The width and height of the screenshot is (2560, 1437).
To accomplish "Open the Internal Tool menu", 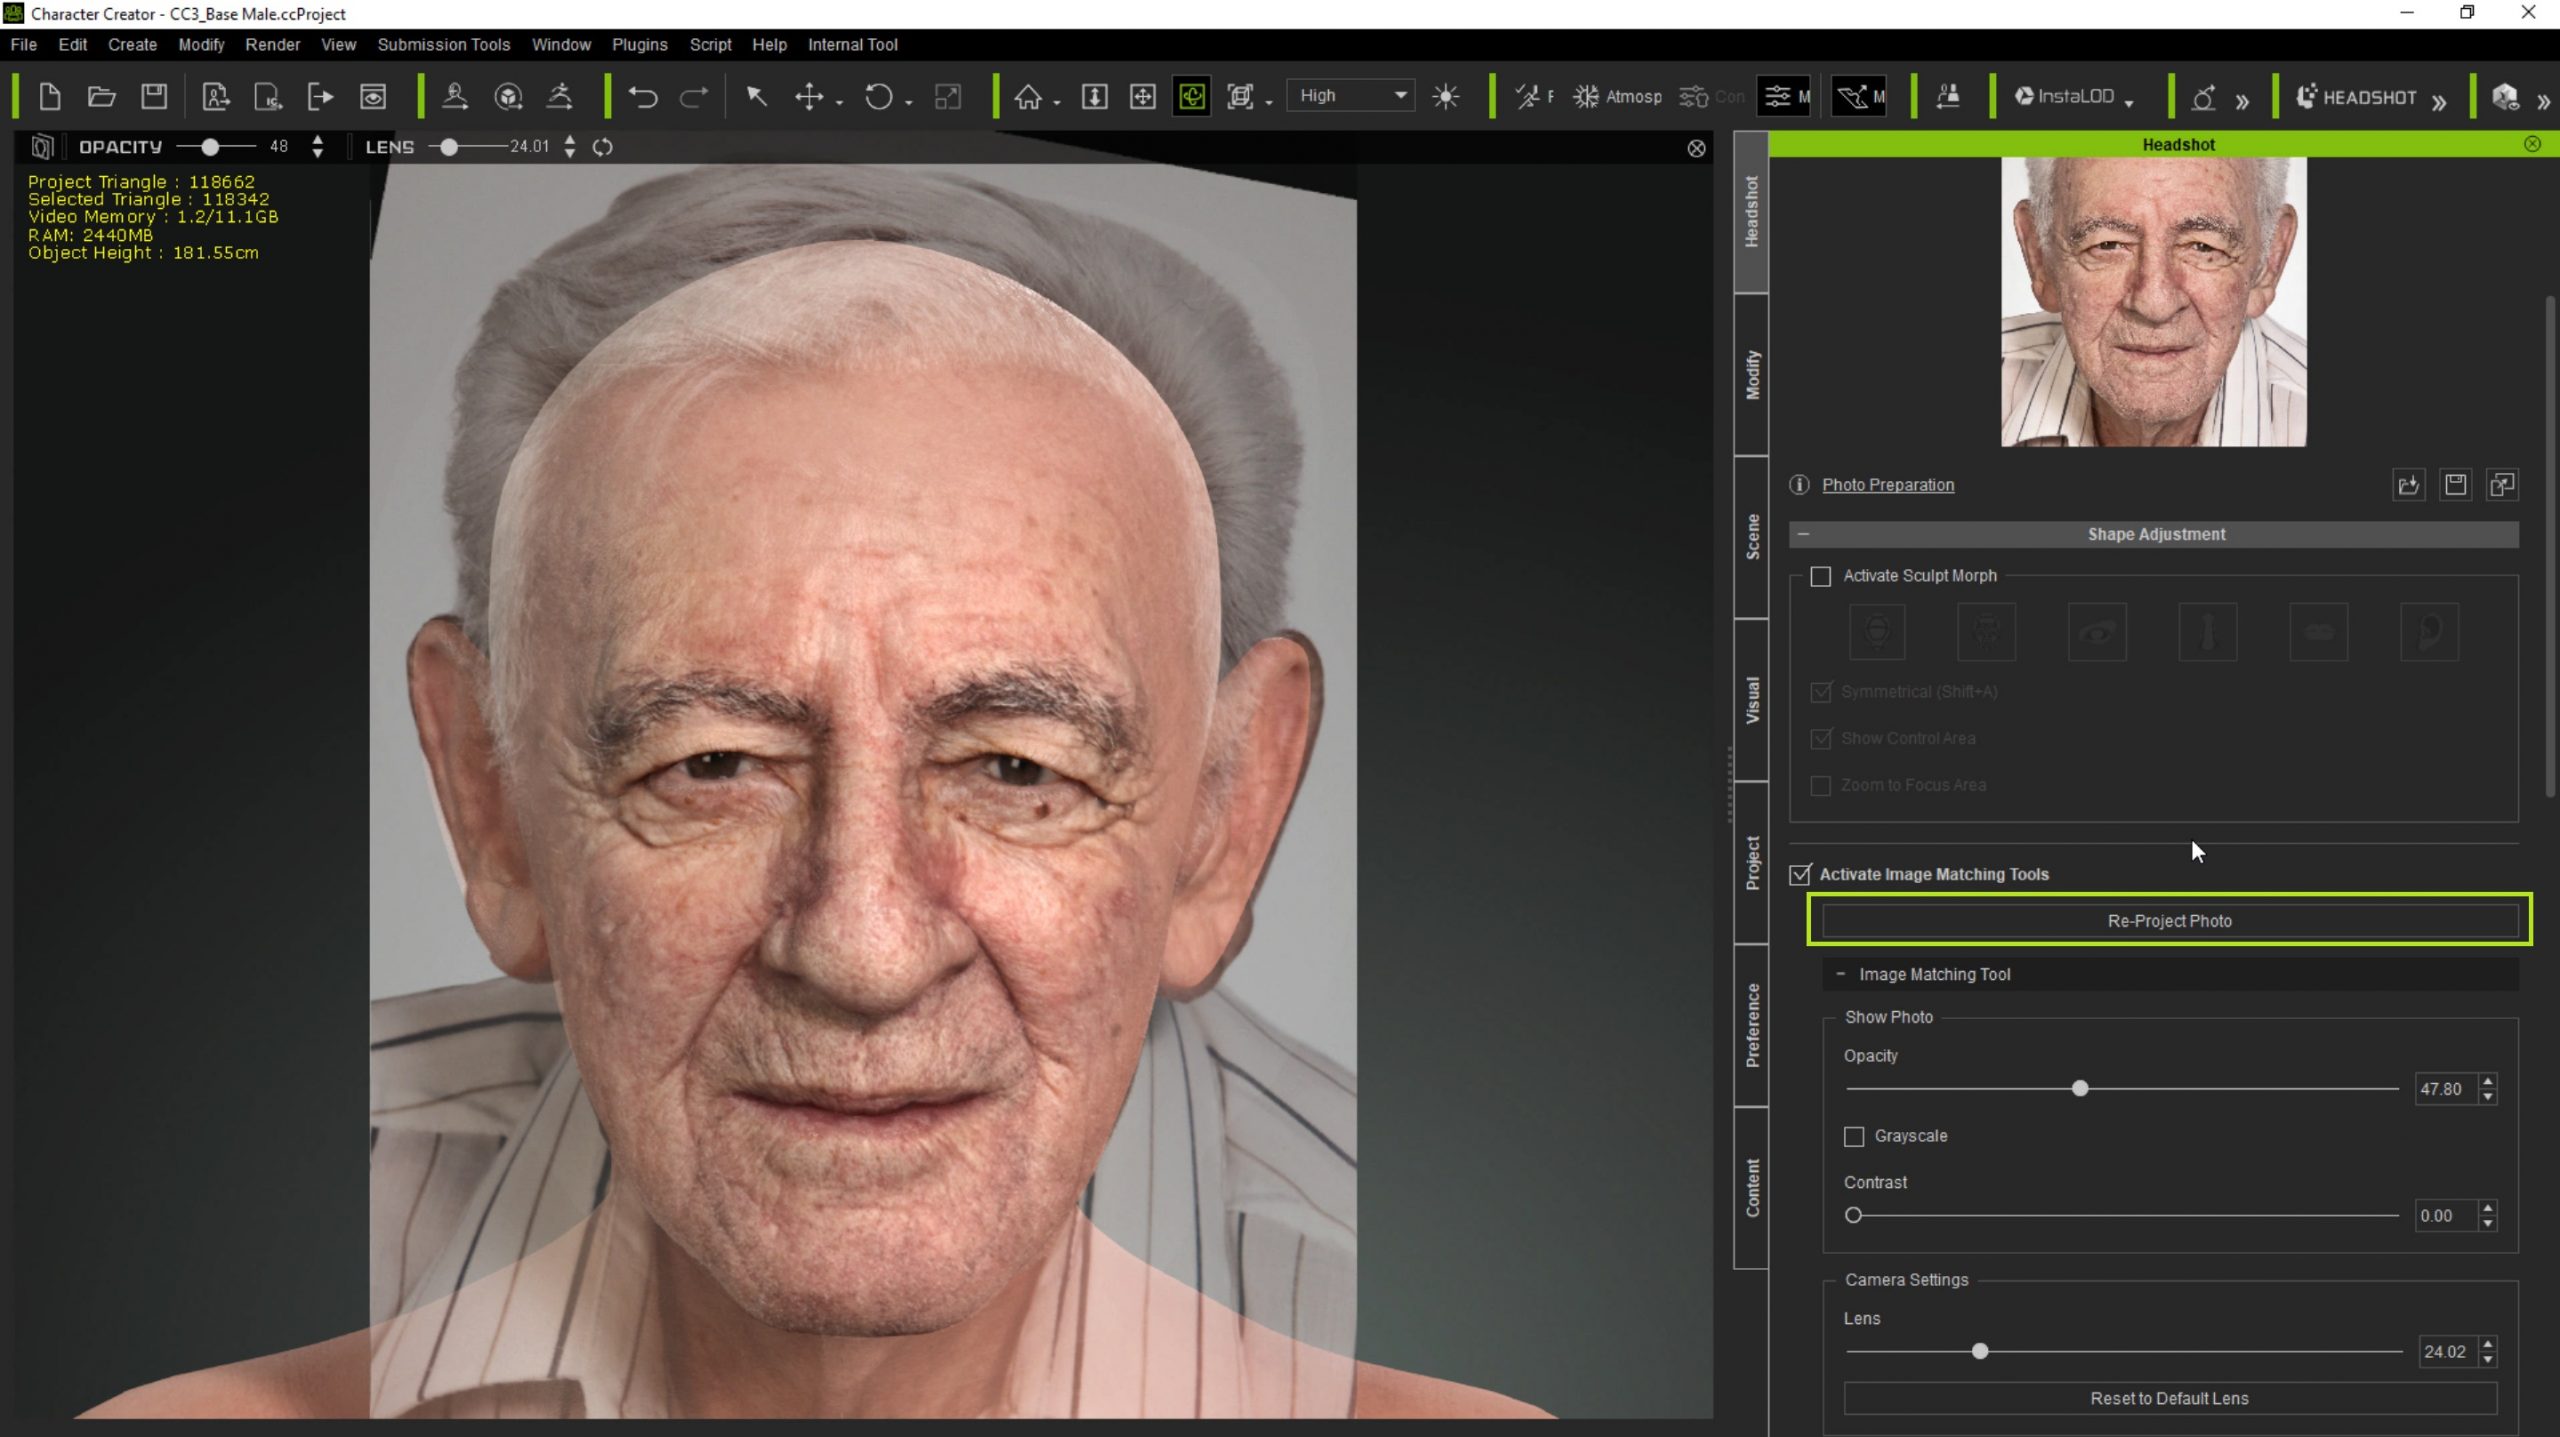I will (x=852, y=45).
